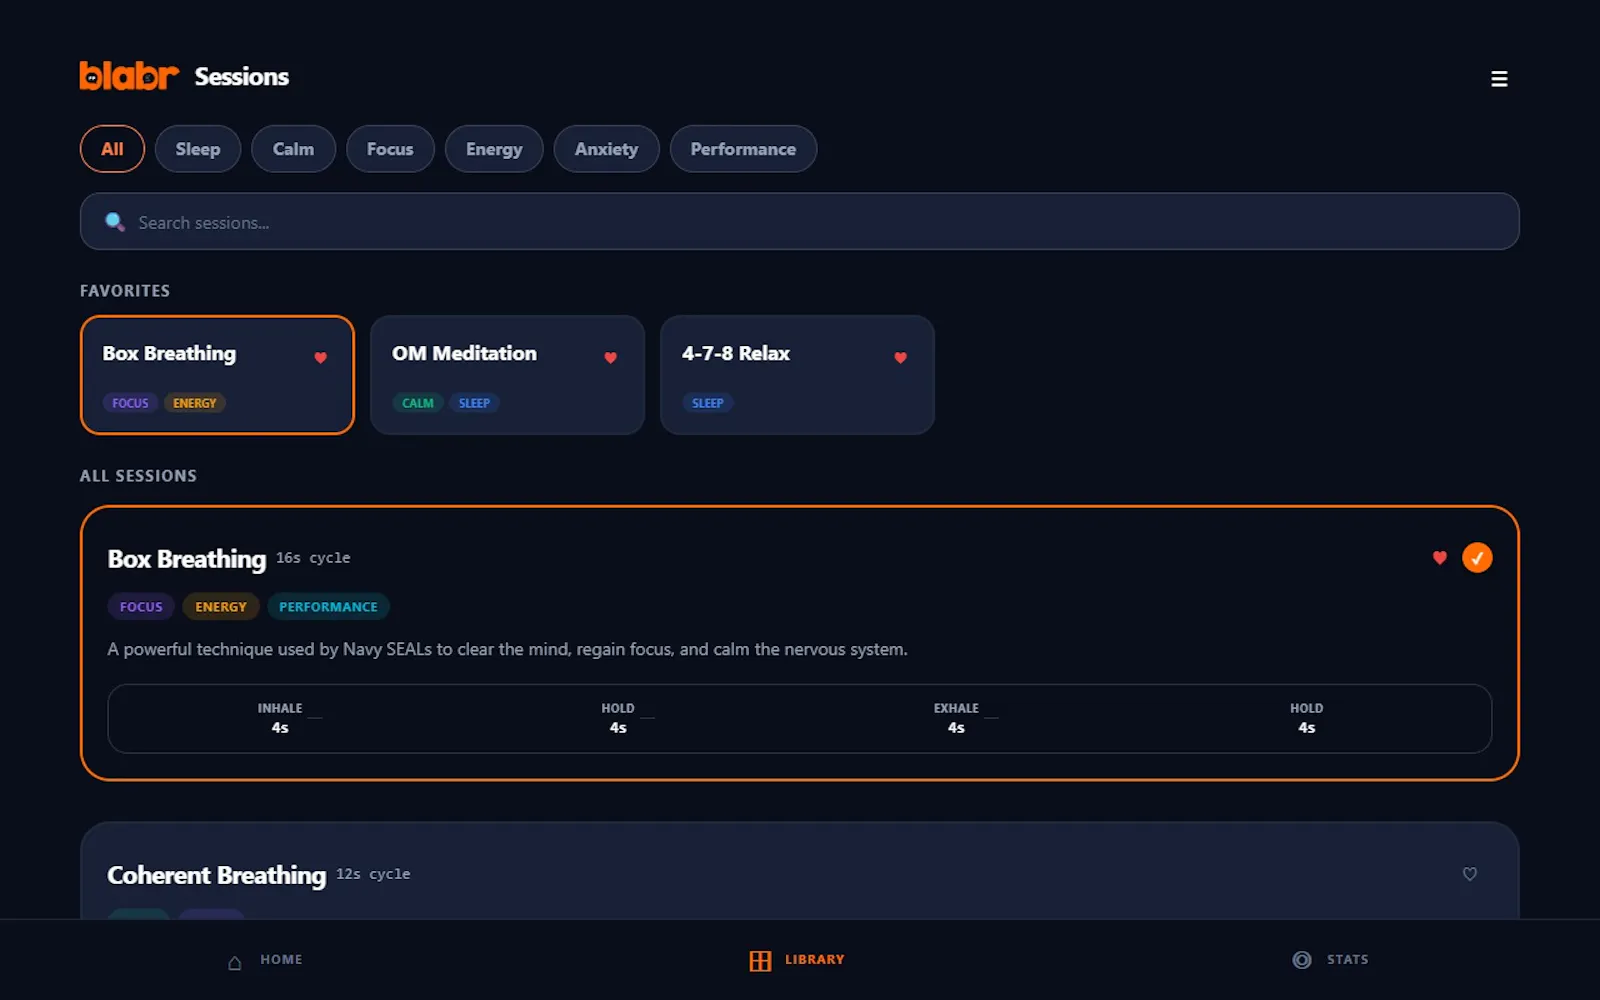The image size is (1600, 1000).
Task: Go to STATS tab label
Action: 1347,960
